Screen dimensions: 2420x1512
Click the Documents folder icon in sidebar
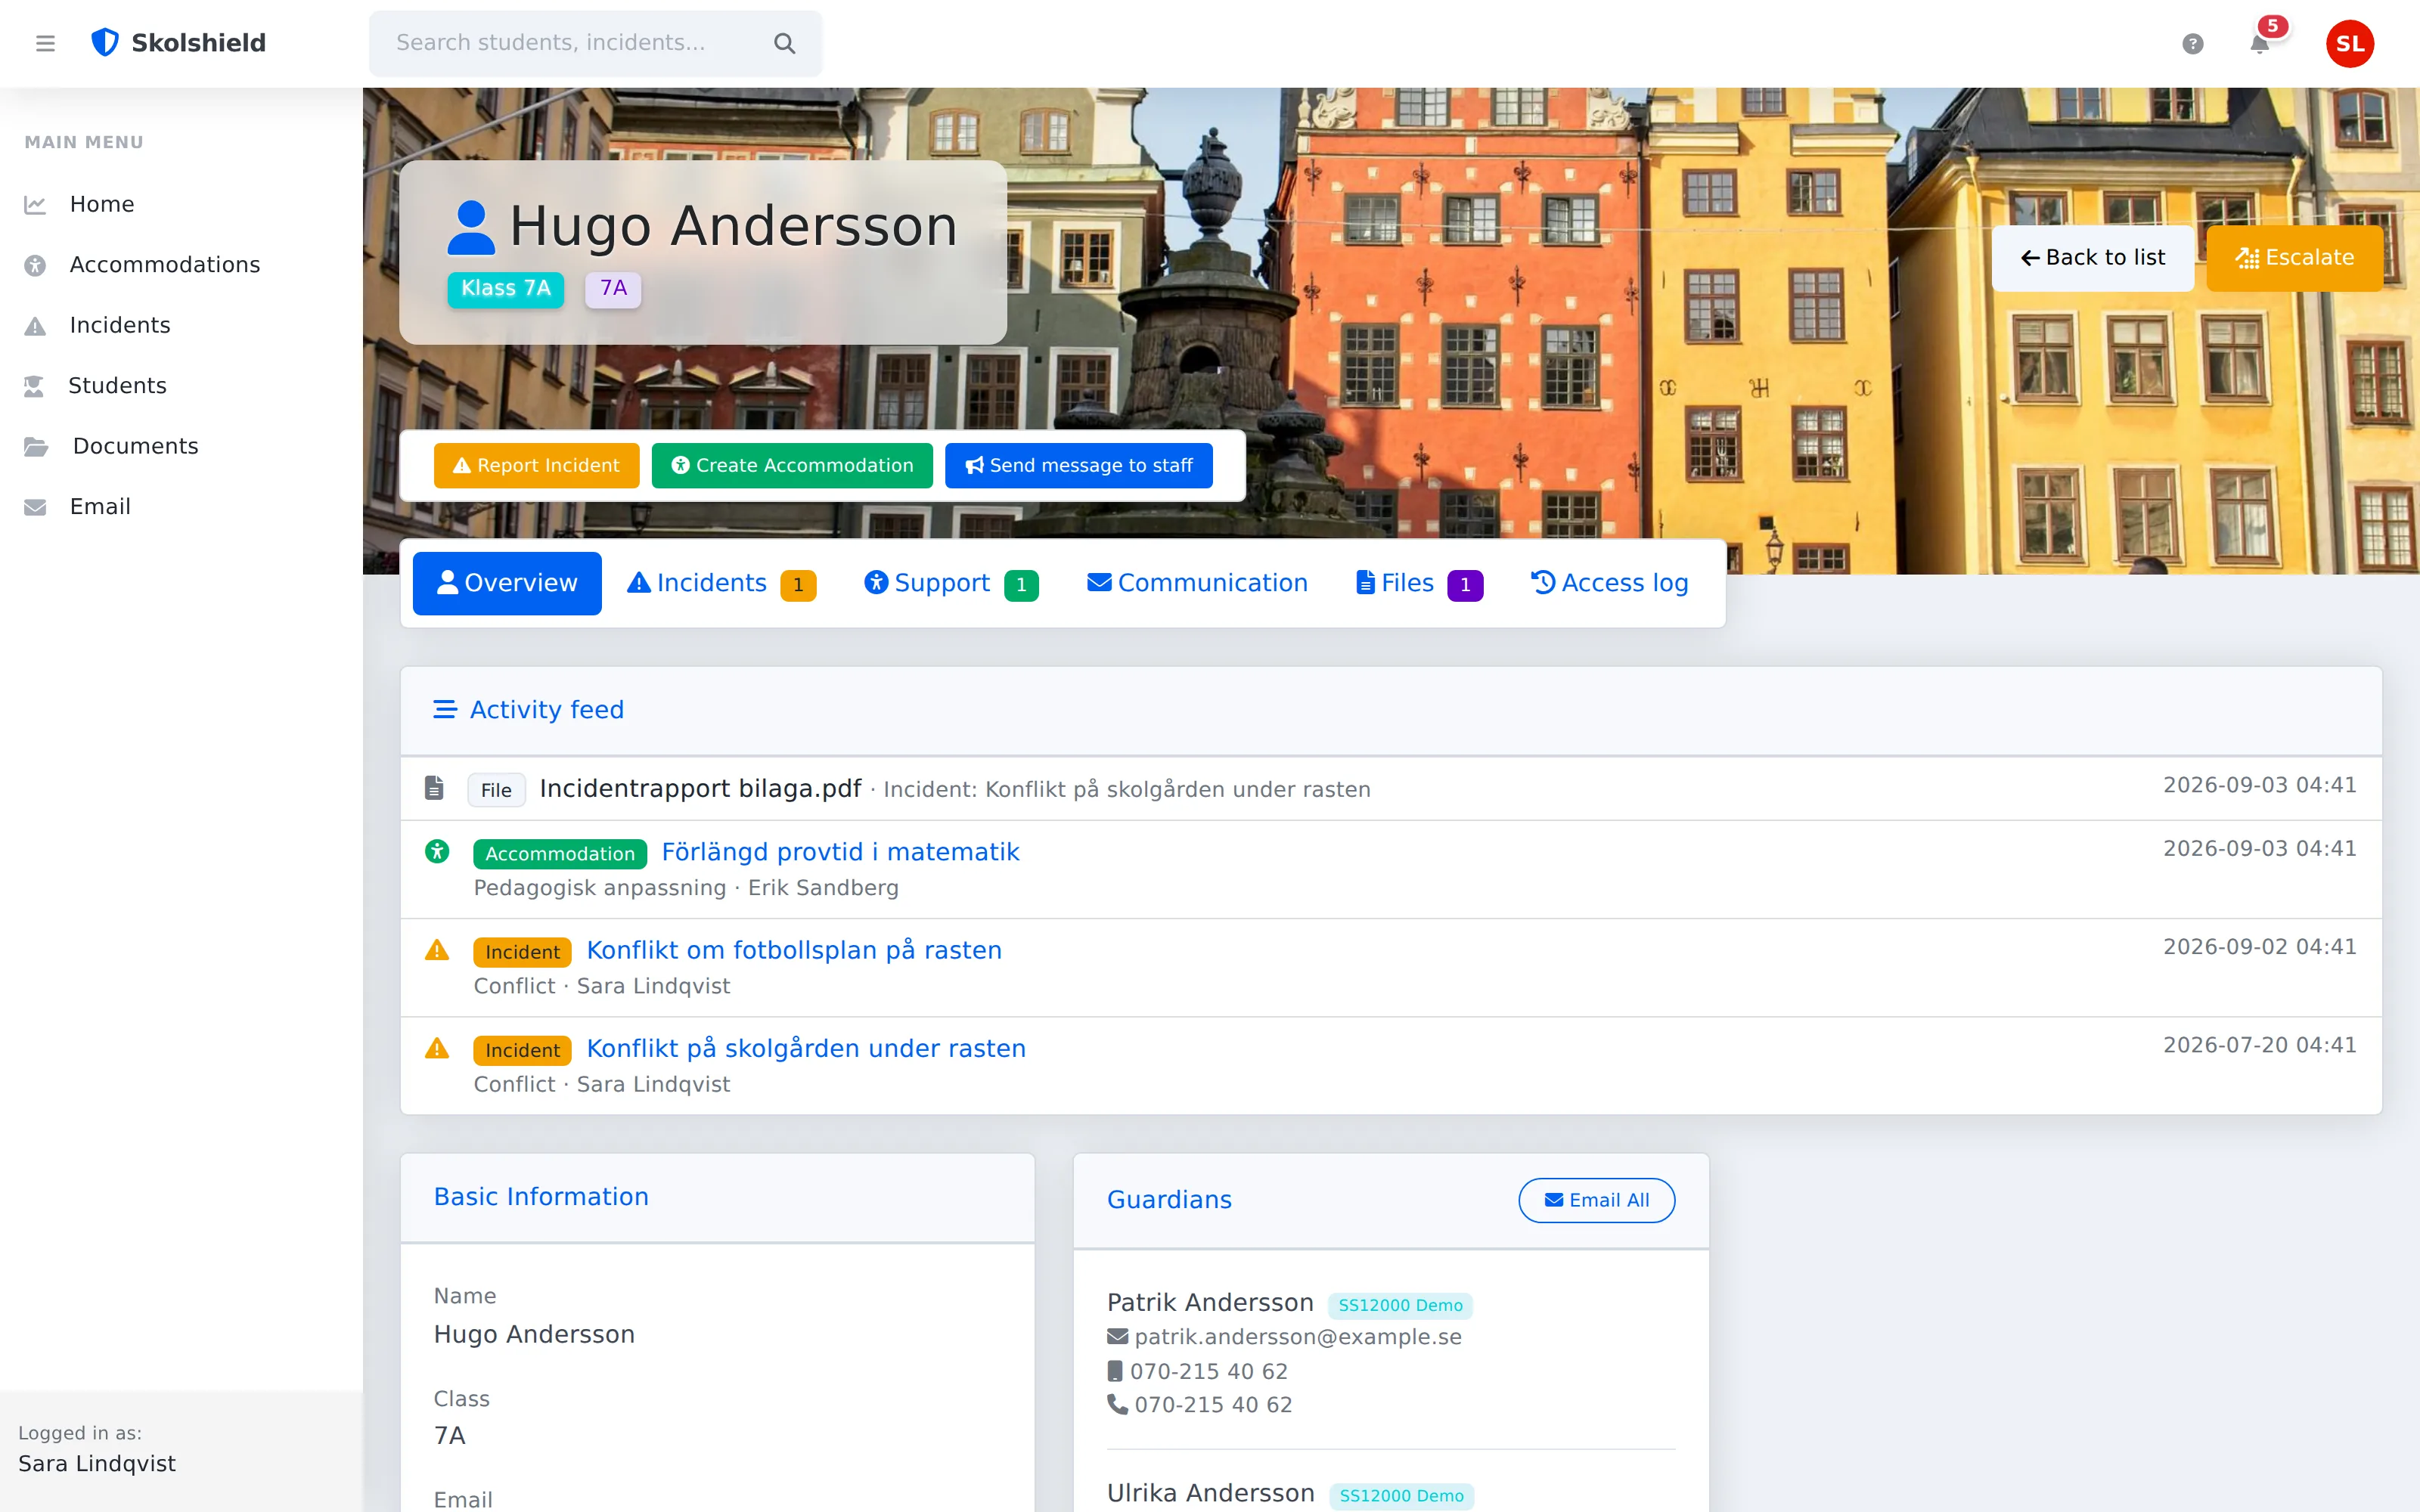pyautogui.click(x=36, y=446)
